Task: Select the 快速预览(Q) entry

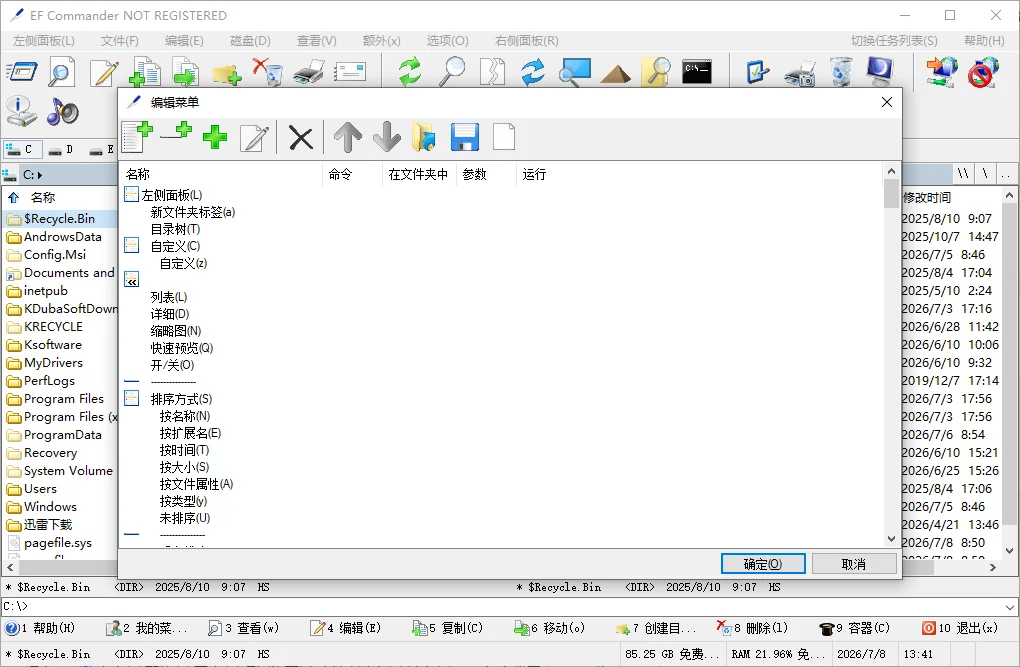Action: point(181,347)
